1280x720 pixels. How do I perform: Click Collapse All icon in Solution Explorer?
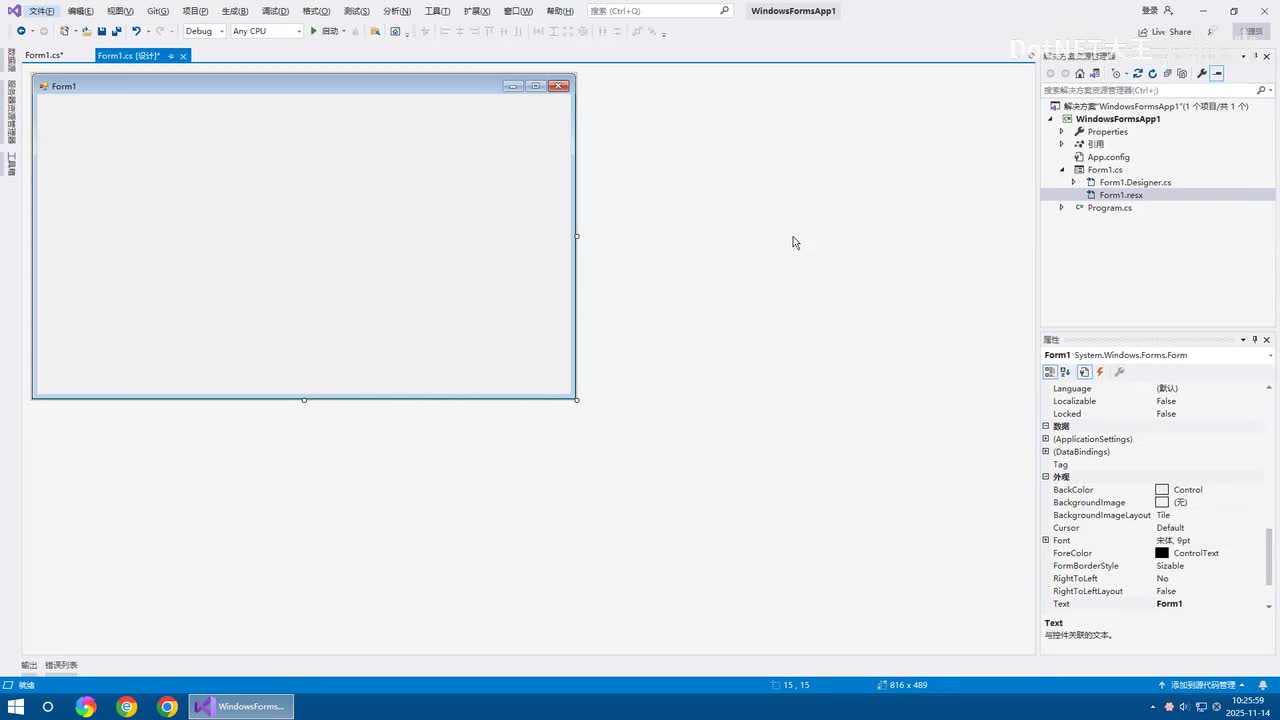(x=1167, y=73)
